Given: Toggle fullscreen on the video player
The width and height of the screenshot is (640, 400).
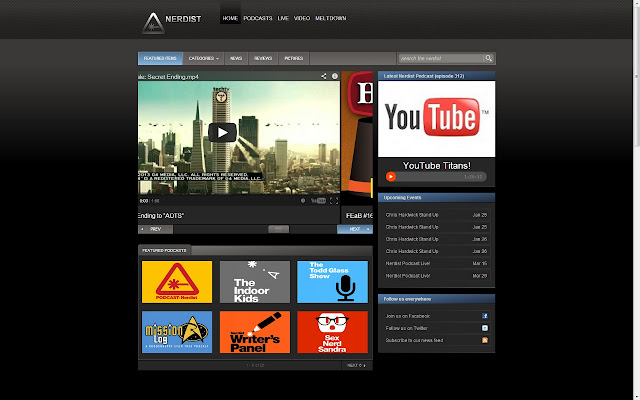Looking at the screenshot, I should pyautogui.click(x=334, y=201).
